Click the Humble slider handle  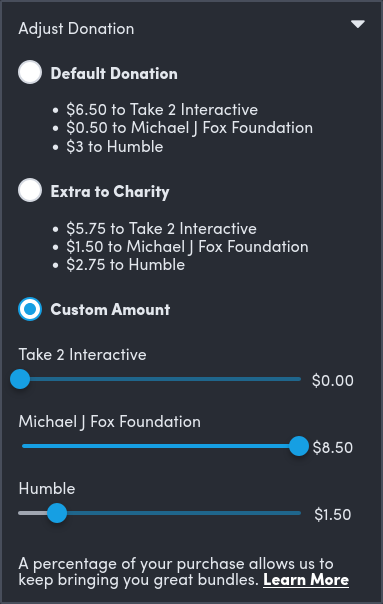click(57, 513)
